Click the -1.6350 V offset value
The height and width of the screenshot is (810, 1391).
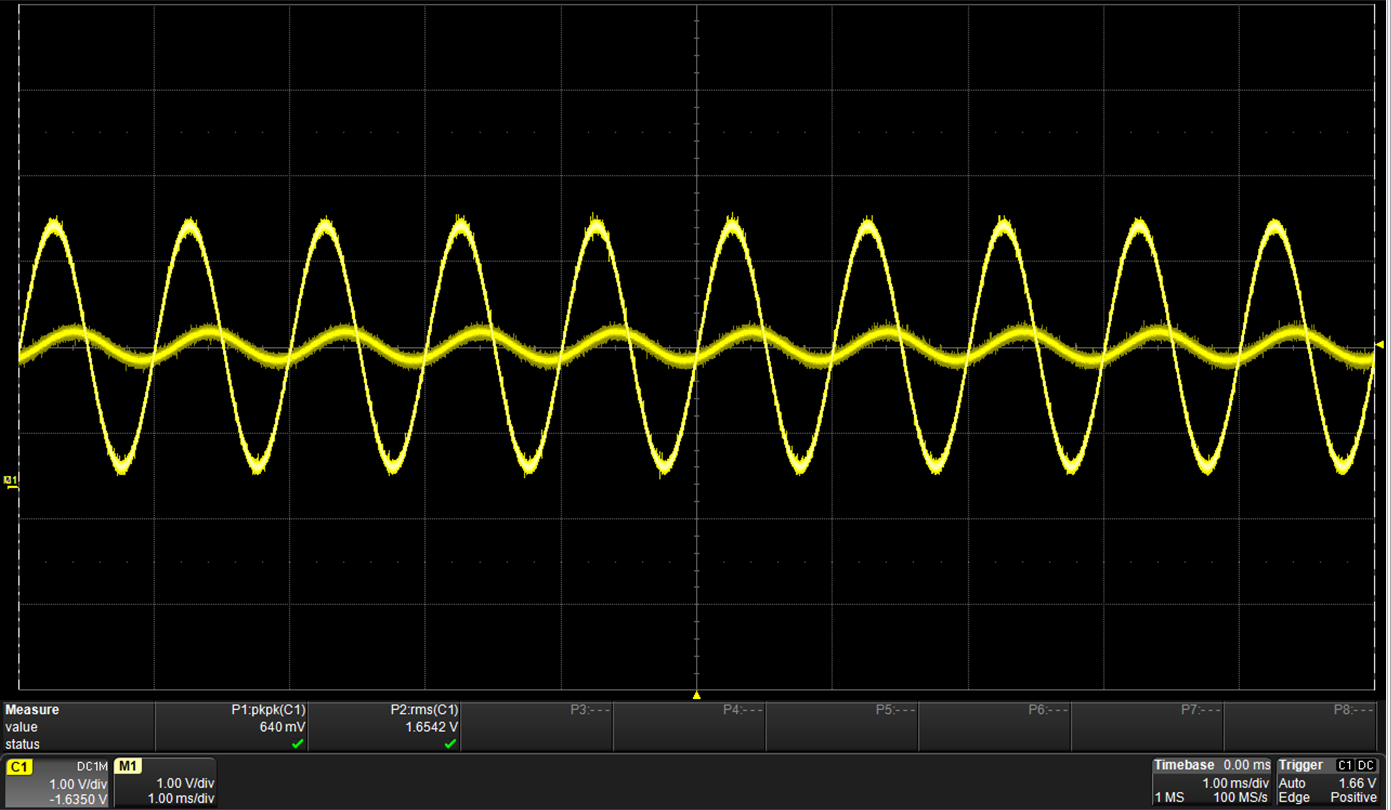pos(78,799)
